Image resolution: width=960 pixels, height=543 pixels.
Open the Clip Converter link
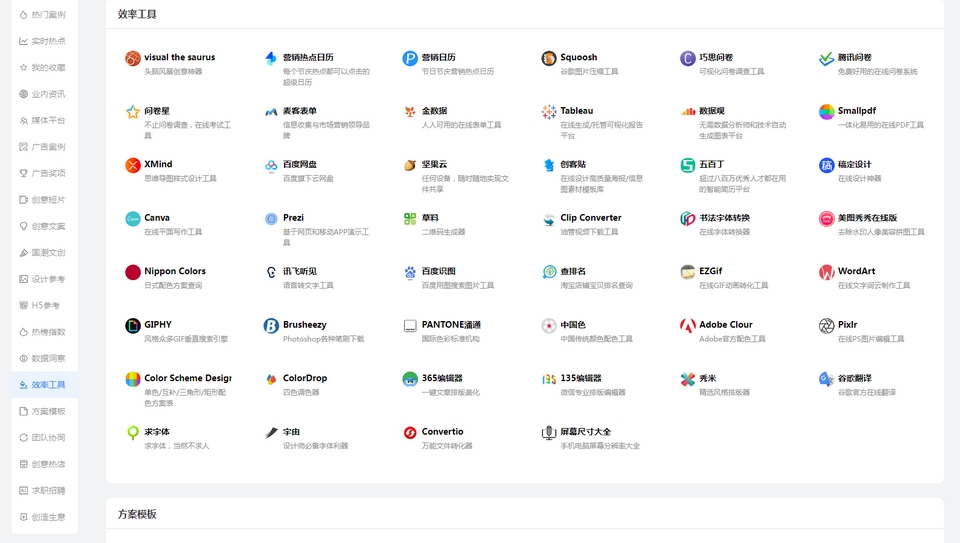tap(591, 217)
